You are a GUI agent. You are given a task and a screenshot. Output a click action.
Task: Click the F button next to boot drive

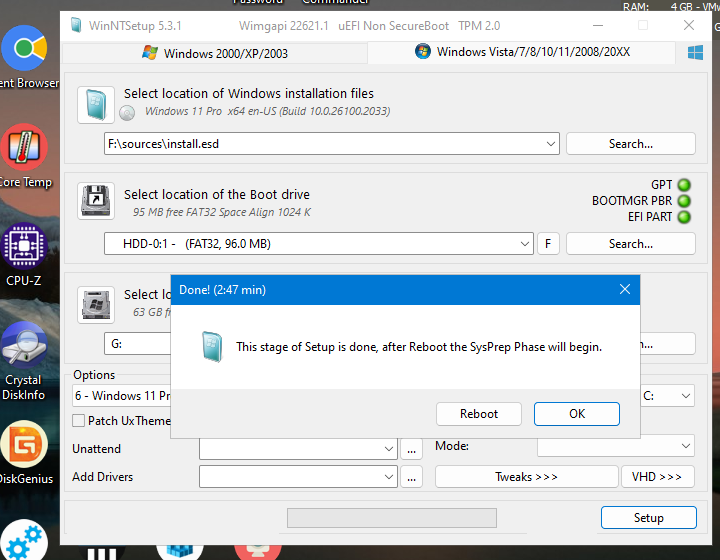click(x=548, y=244)
